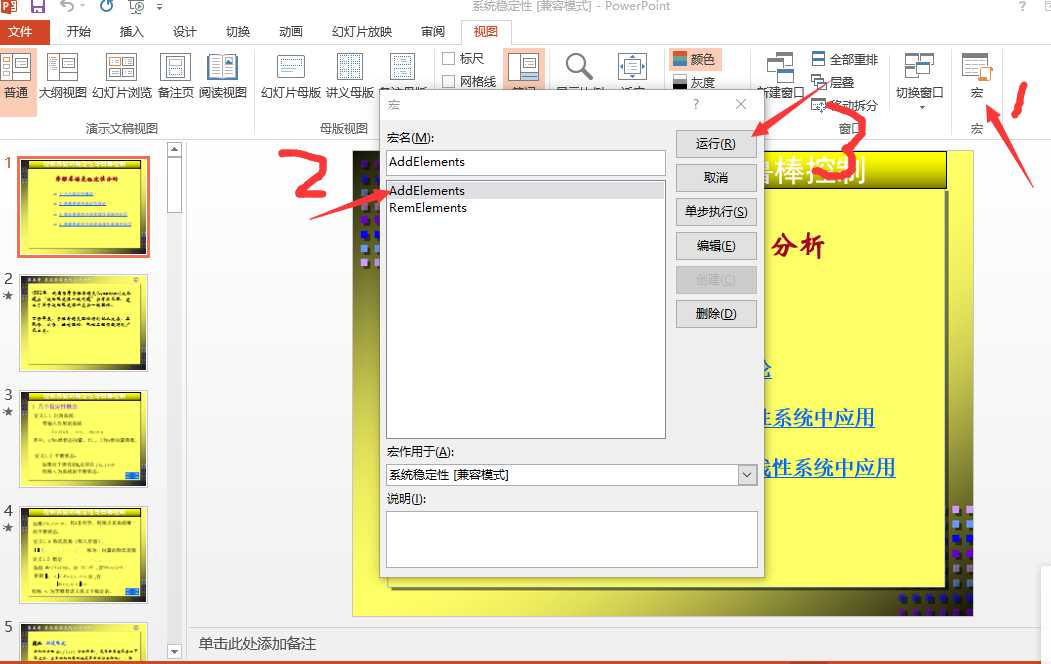
Task: Switch to the 审阅 tab
Action: pos(433,31)
